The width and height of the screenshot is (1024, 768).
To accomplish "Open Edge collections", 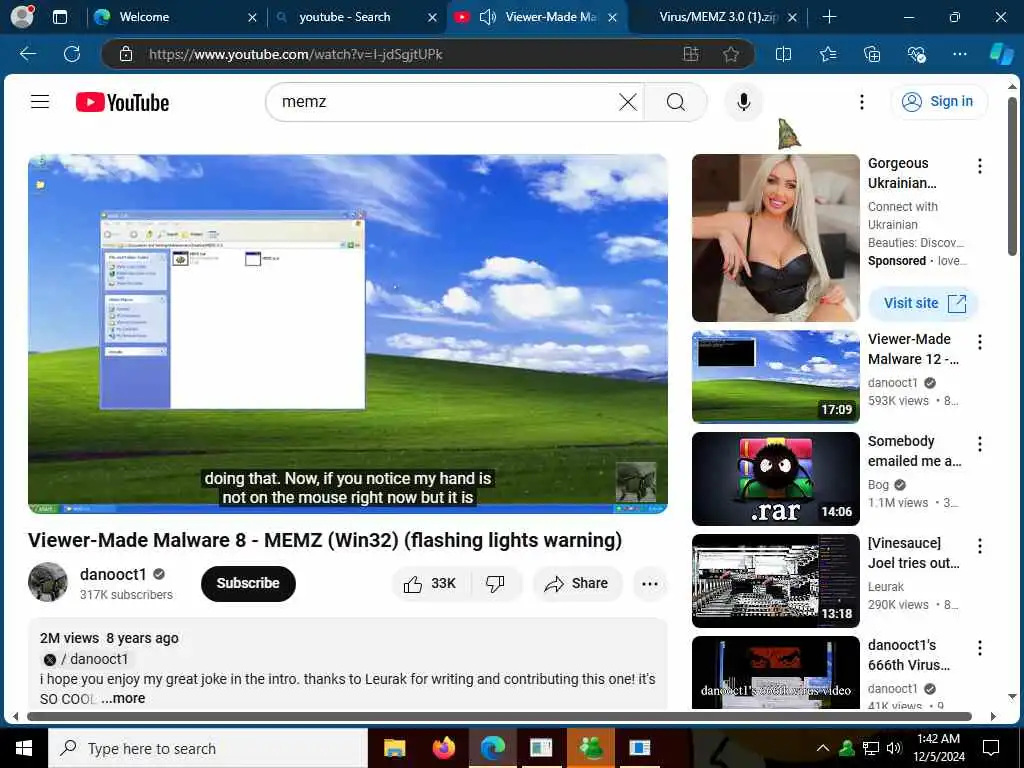I will [872, 54].
